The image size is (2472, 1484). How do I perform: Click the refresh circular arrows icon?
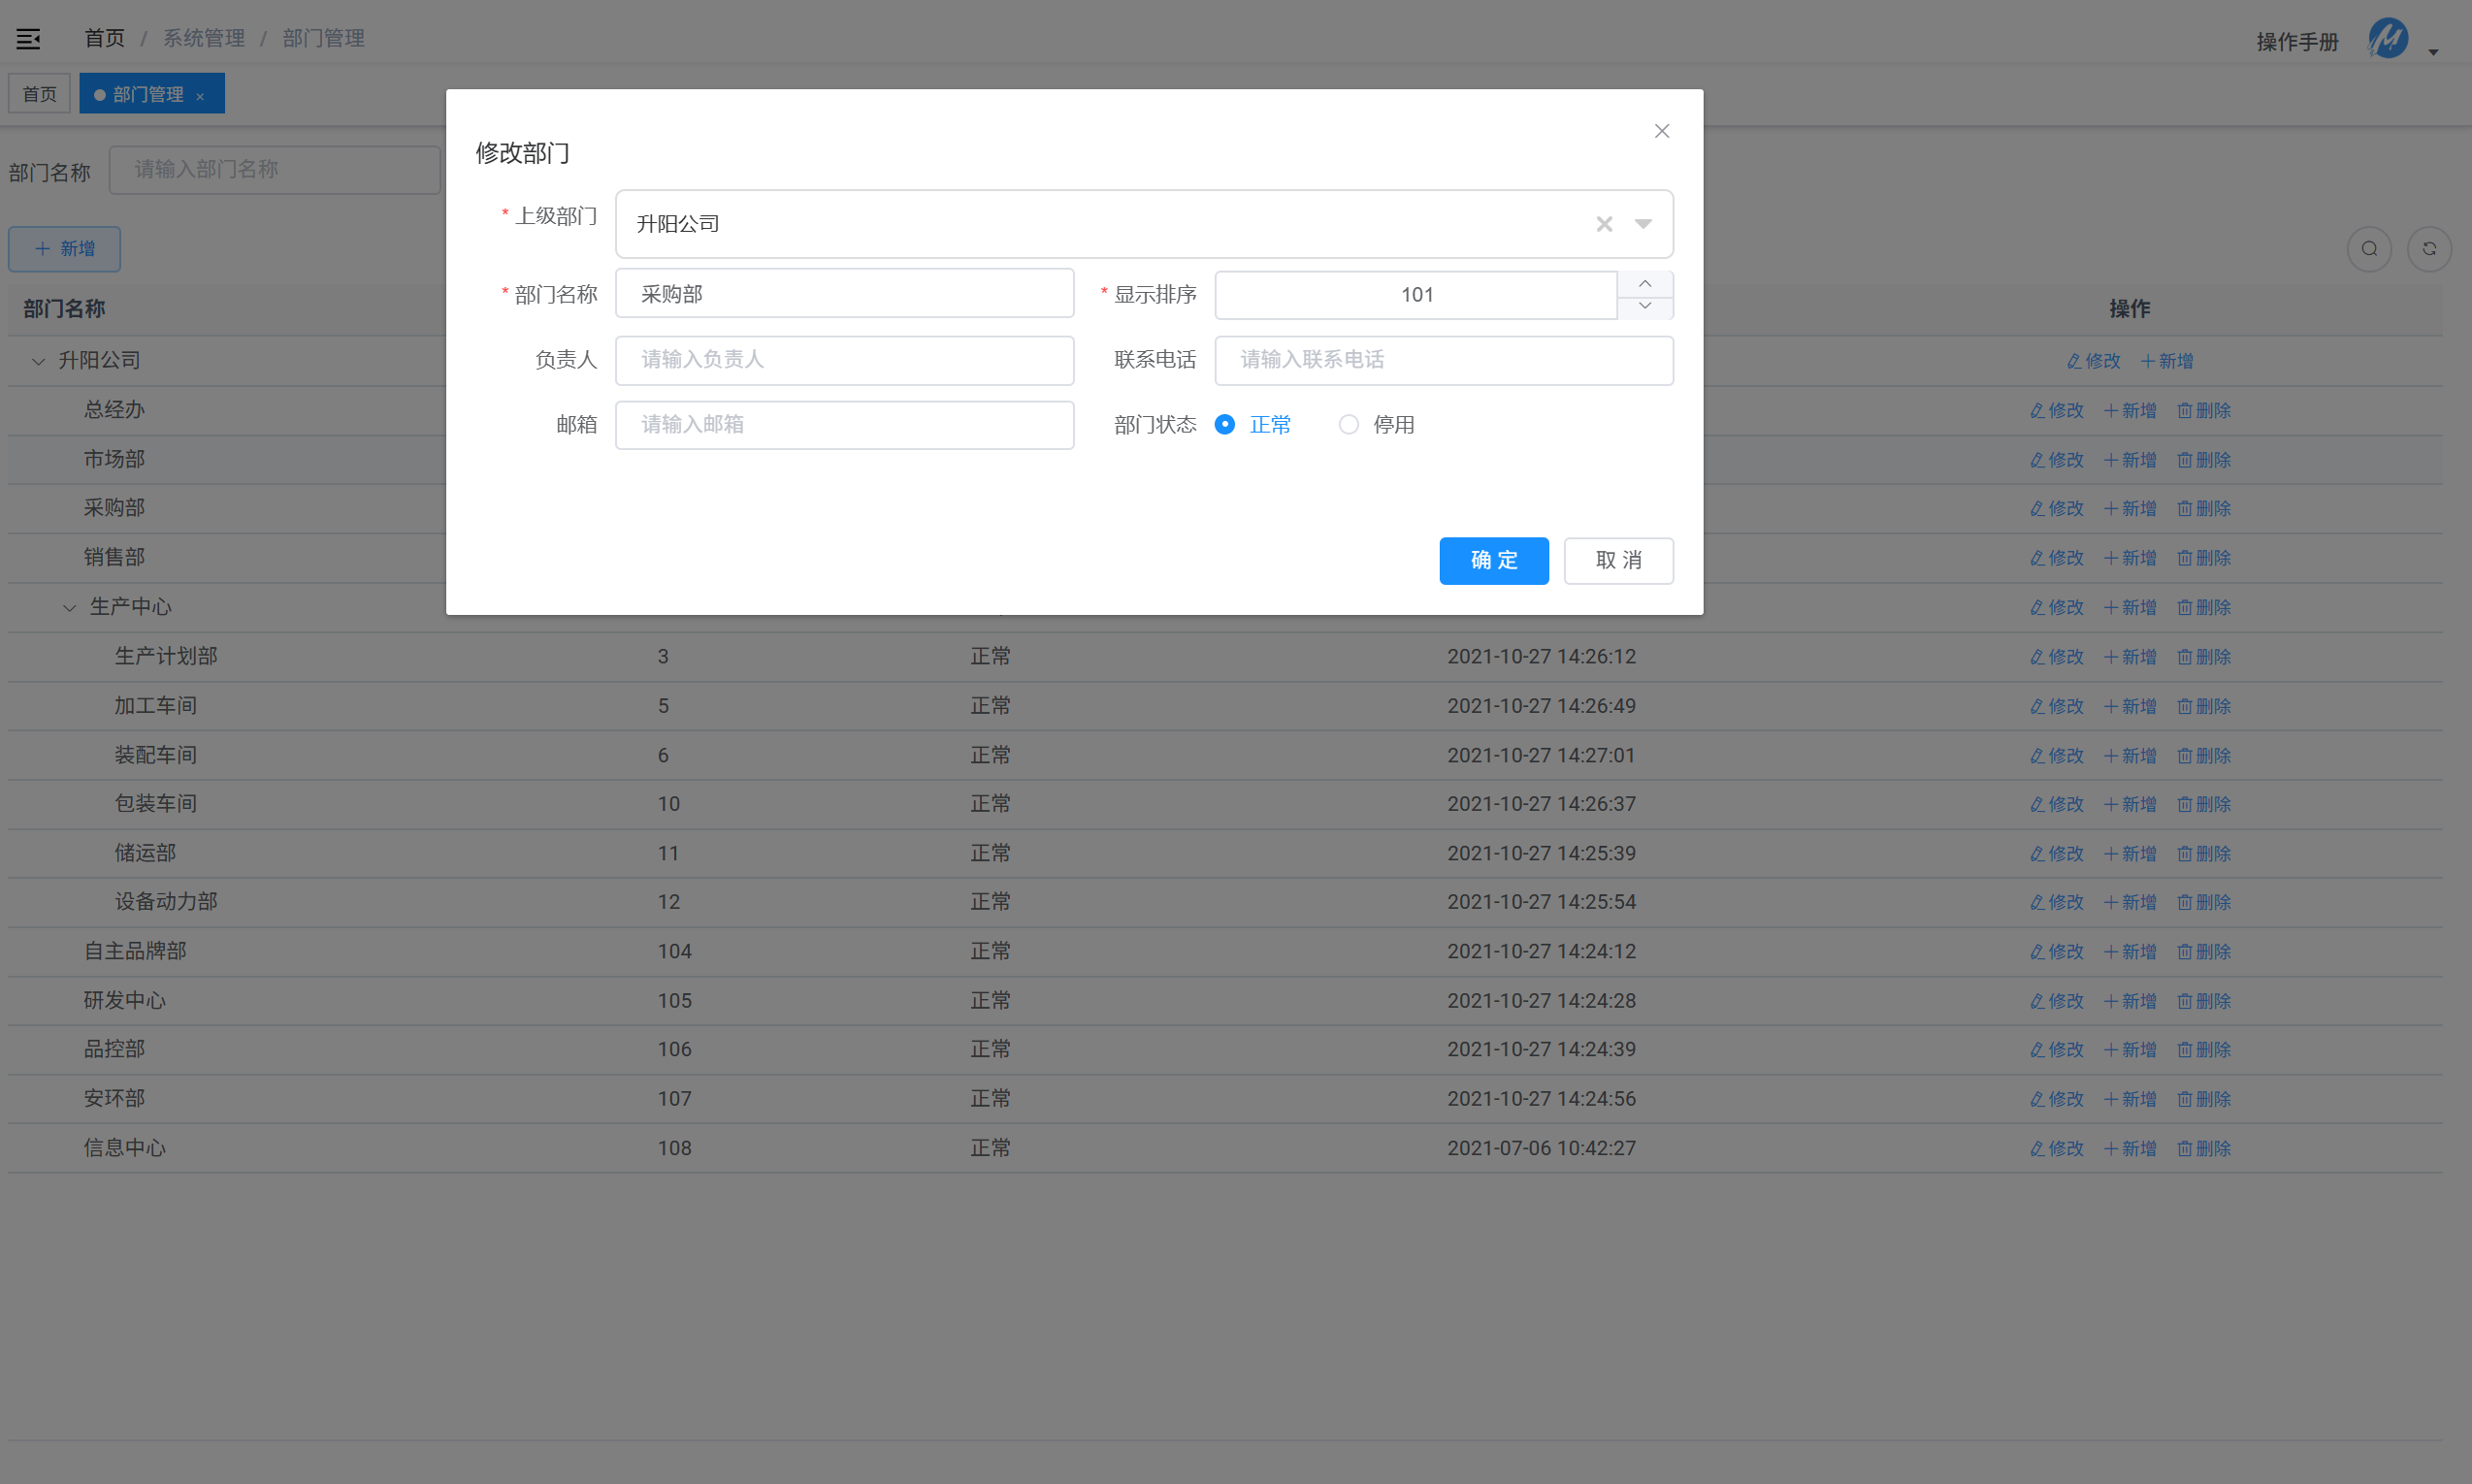[x=2429, y=249]
